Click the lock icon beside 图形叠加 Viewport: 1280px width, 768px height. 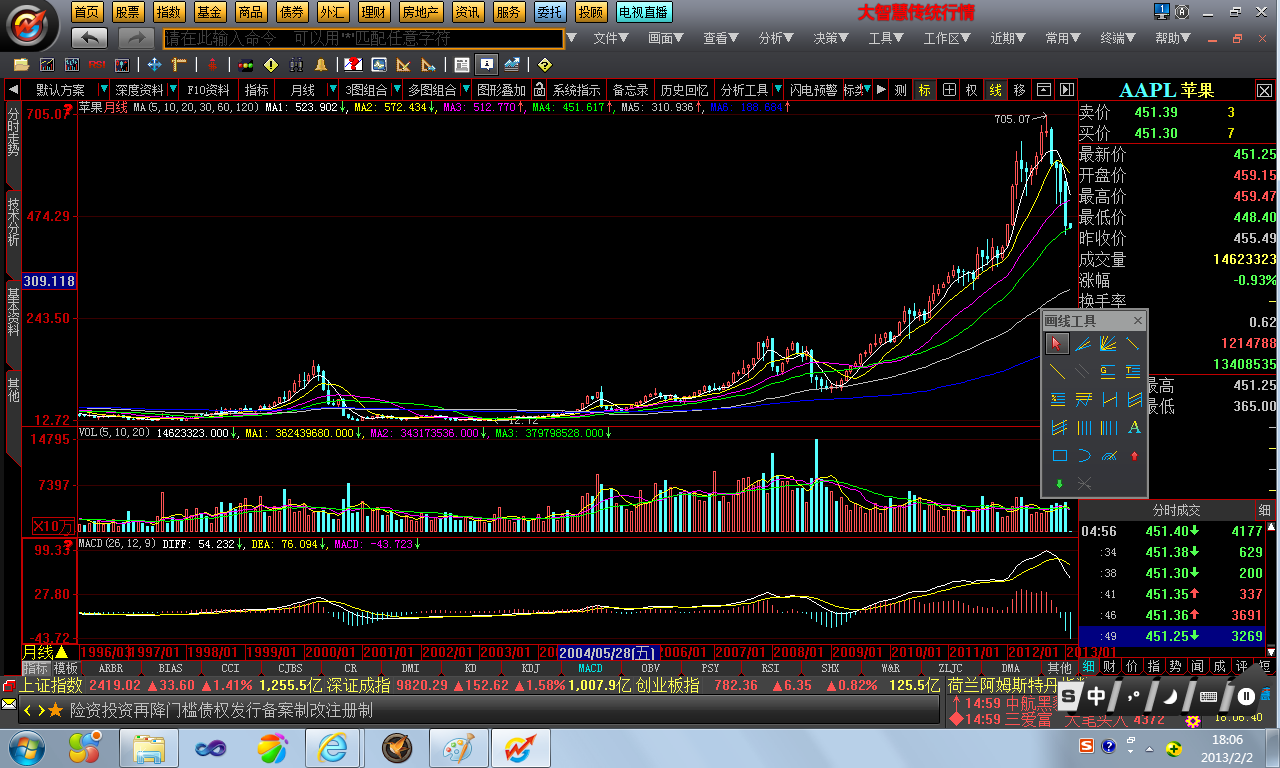point(539,89)
